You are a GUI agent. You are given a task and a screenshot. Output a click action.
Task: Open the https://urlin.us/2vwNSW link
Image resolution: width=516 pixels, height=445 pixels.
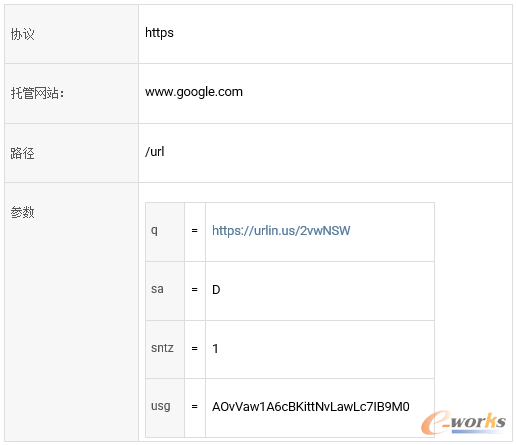(281, 231)
